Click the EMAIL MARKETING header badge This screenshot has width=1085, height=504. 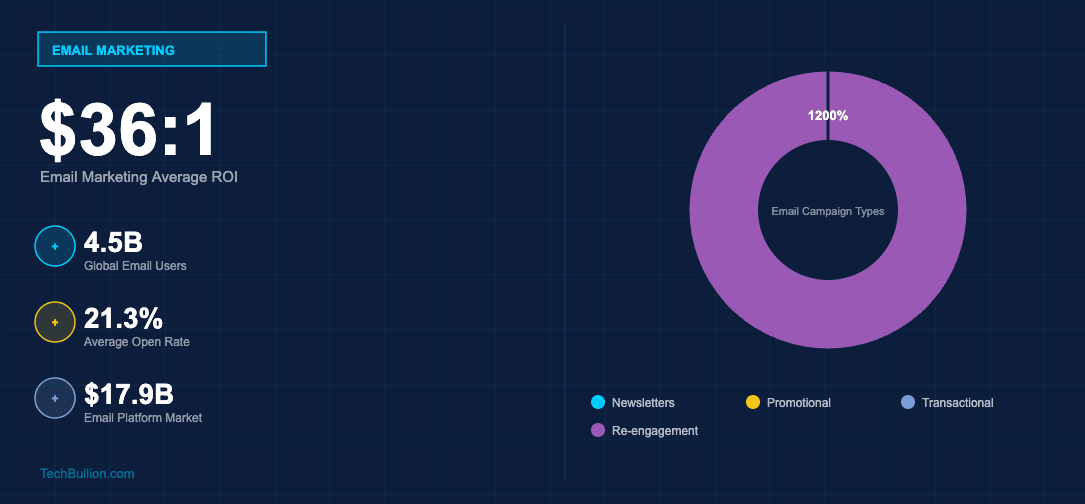click(151, 50)
